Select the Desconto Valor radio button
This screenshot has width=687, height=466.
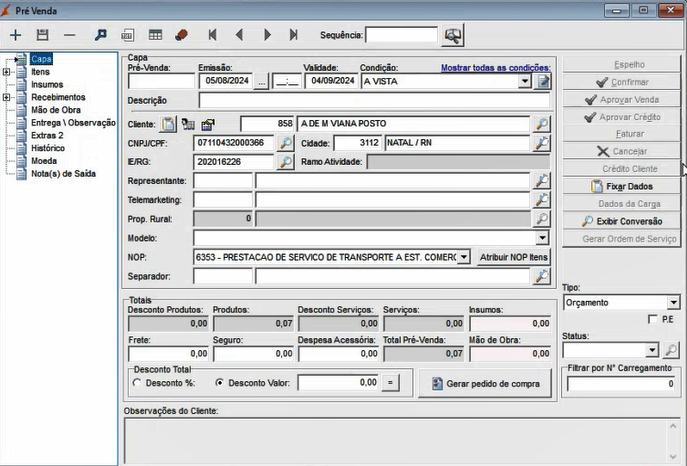220,382
